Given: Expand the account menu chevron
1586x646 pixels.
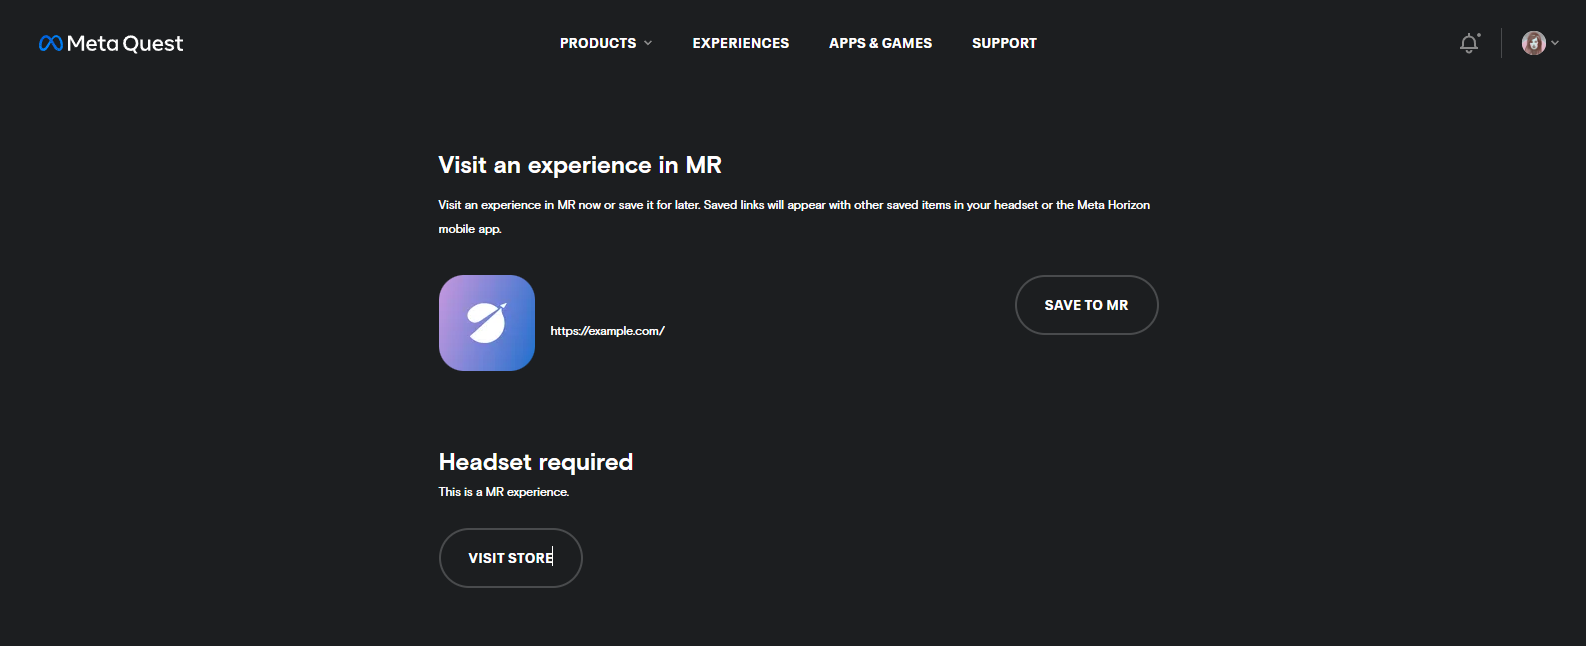Looking at the screenshot, I should (1555, 43).
